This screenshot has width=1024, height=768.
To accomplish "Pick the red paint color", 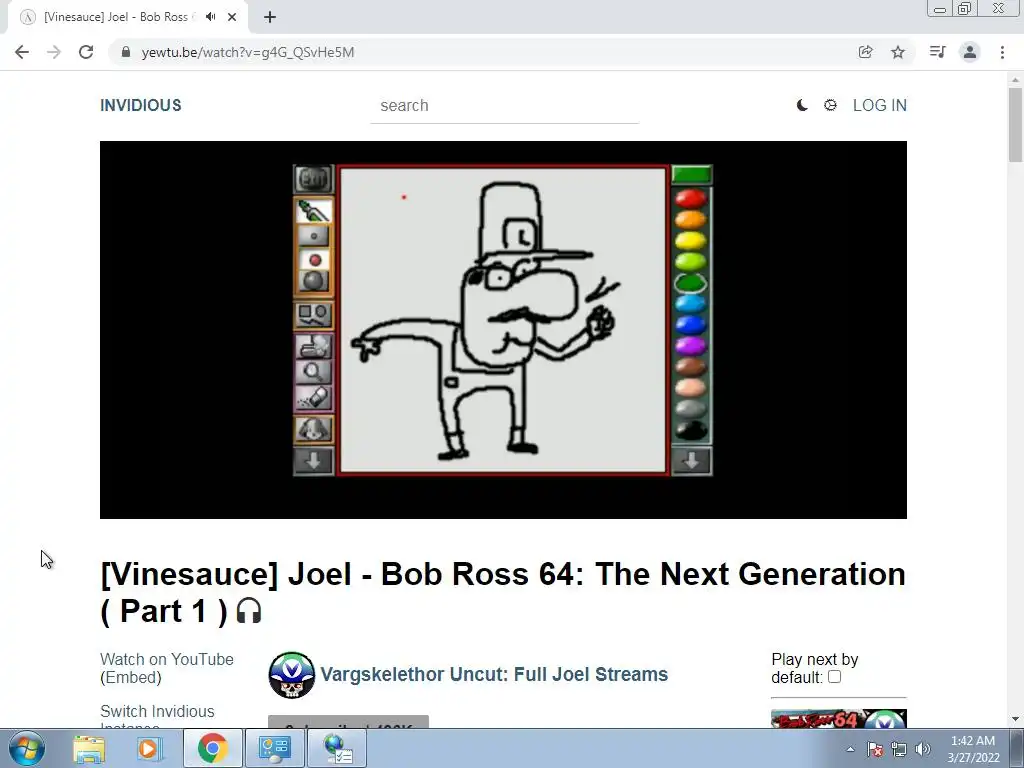I will click(690, 199).
